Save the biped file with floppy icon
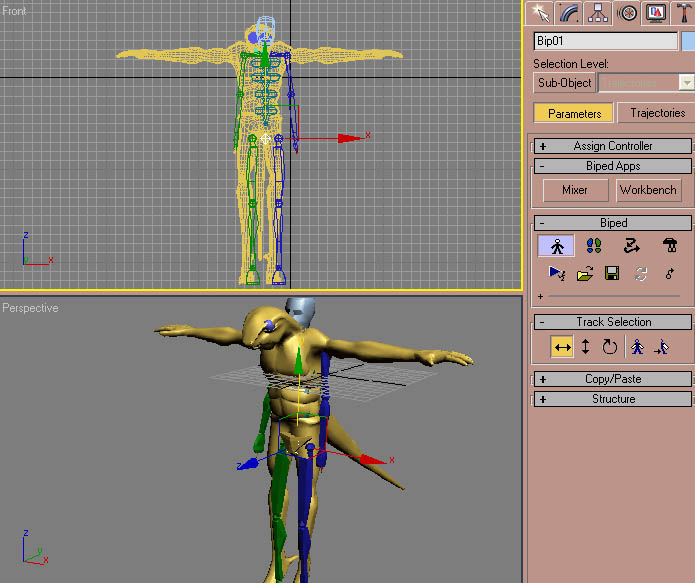Screen dimensions: 695x583 tap(612, 273)
